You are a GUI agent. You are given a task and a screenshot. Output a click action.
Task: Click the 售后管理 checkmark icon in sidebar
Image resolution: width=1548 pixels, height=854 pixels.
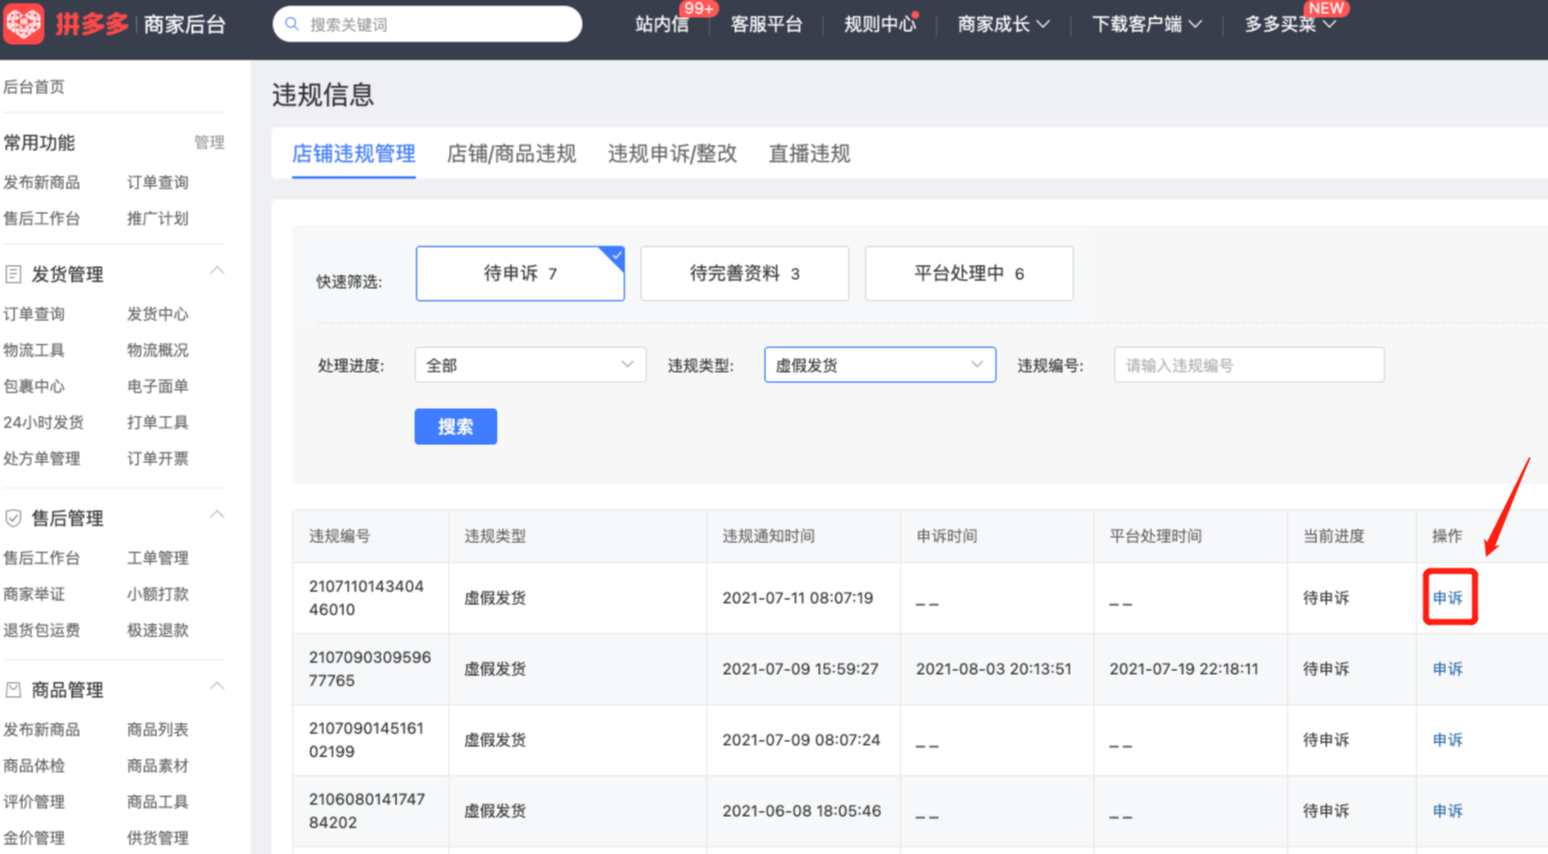(12, 517)
